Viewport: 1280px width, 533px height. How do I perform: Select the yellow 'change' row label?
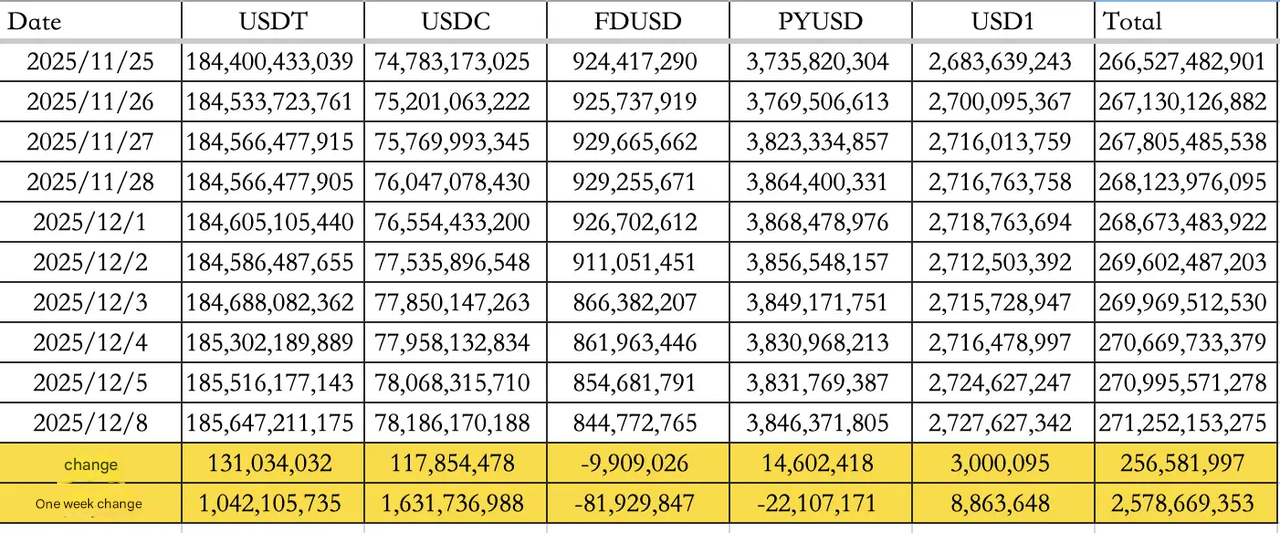pos(90,464)
